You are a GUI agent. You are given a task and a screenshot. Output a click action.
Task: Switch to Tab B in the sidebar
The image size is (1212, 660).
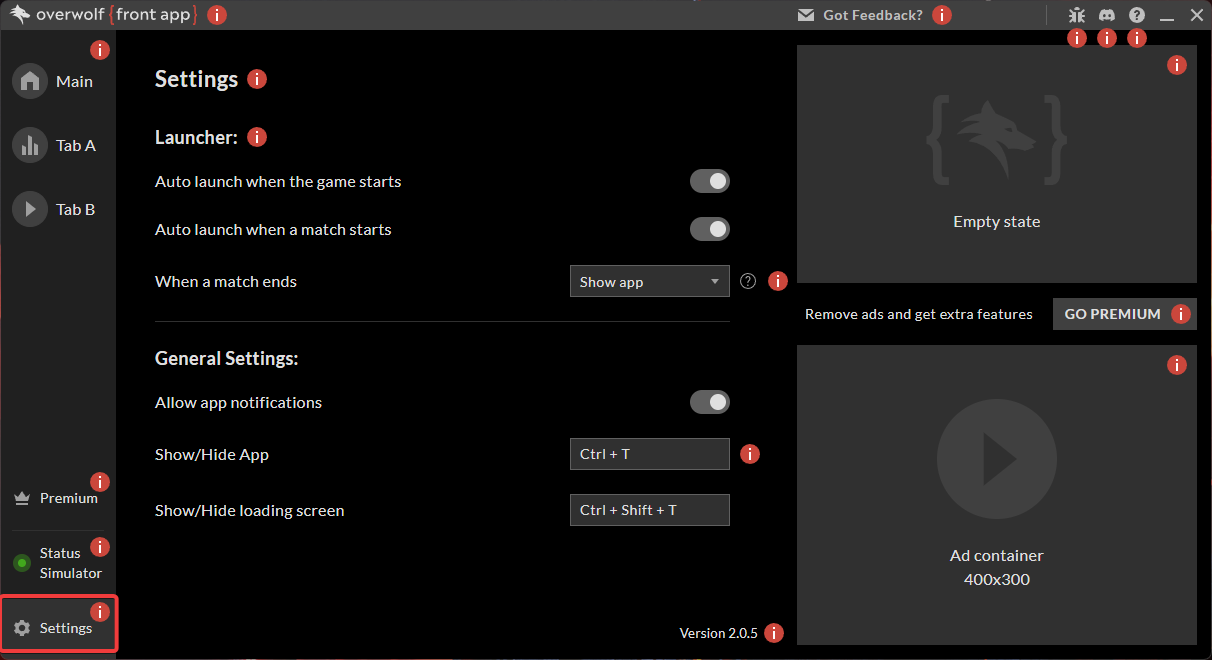pyautogui.click(x=58, y=209)
